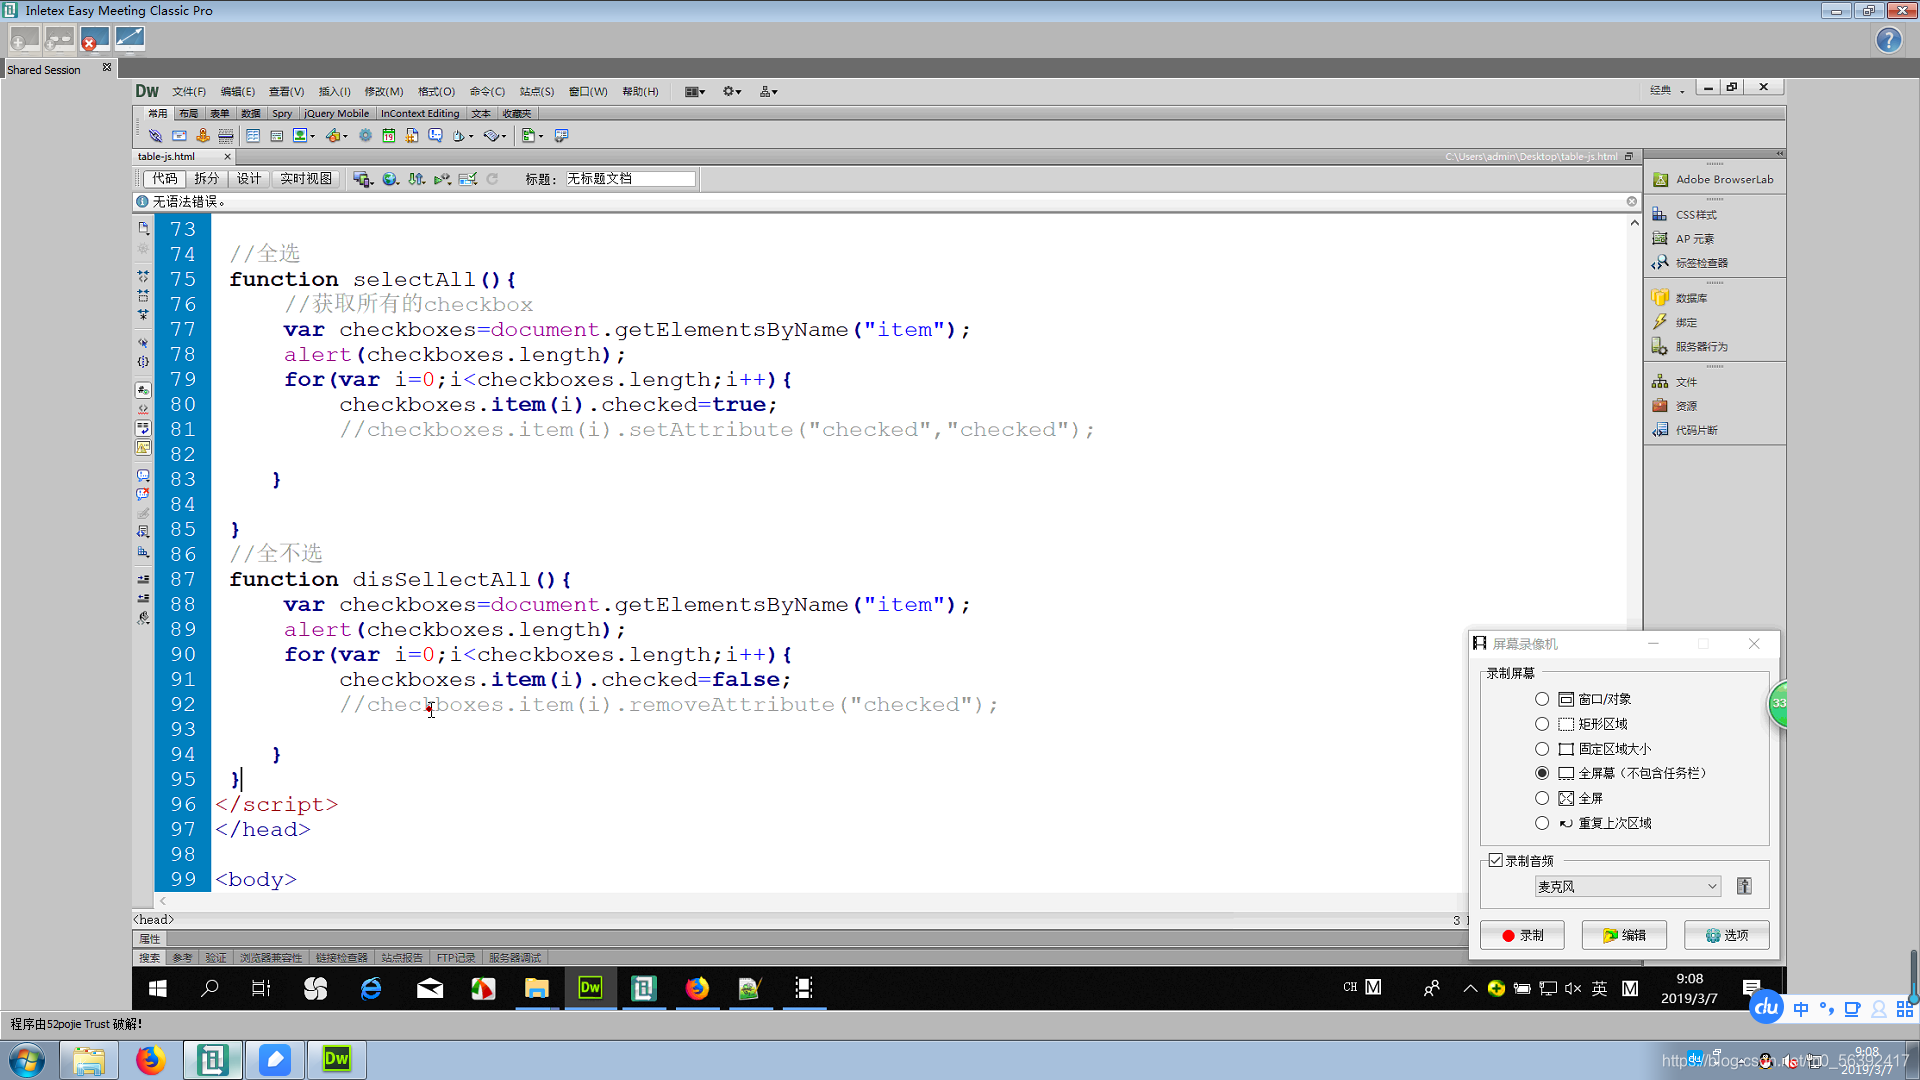
Task: Open the layout workspace dropdown in menu bar
Action: pyautogui.click(x=695, y=91)
